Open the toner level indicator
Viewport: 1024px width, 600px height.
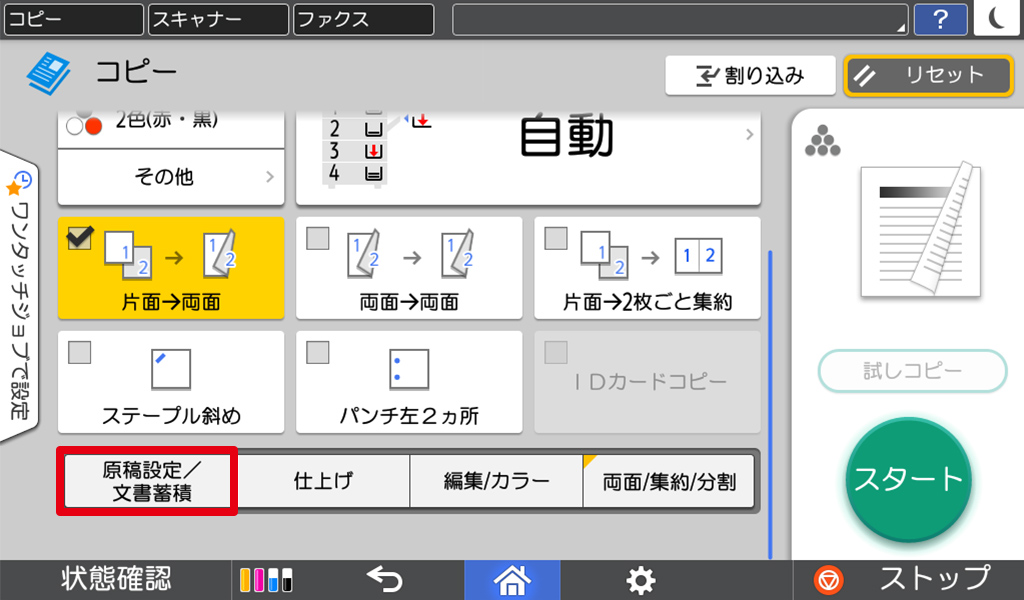[266, 580]
